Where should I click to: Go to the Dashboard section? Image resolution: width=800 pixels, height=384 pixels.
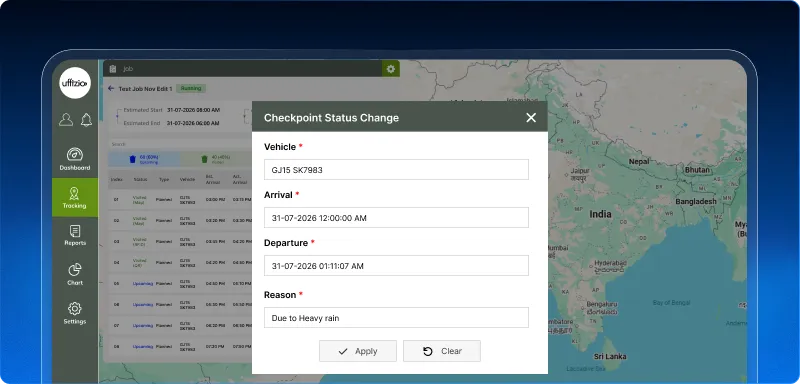click(x=75, y=159)
